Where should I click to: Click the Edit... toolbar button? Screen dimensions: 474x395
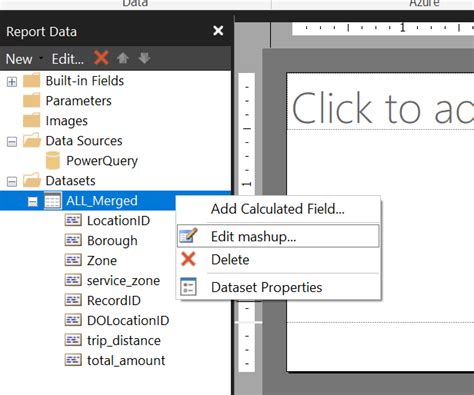(68, 59)
